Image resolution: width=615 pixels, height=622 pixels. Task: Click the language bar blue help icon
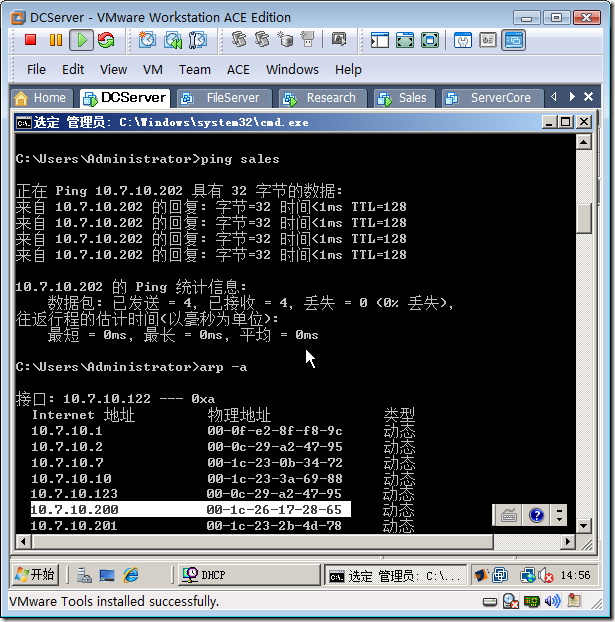coord(536,515)
